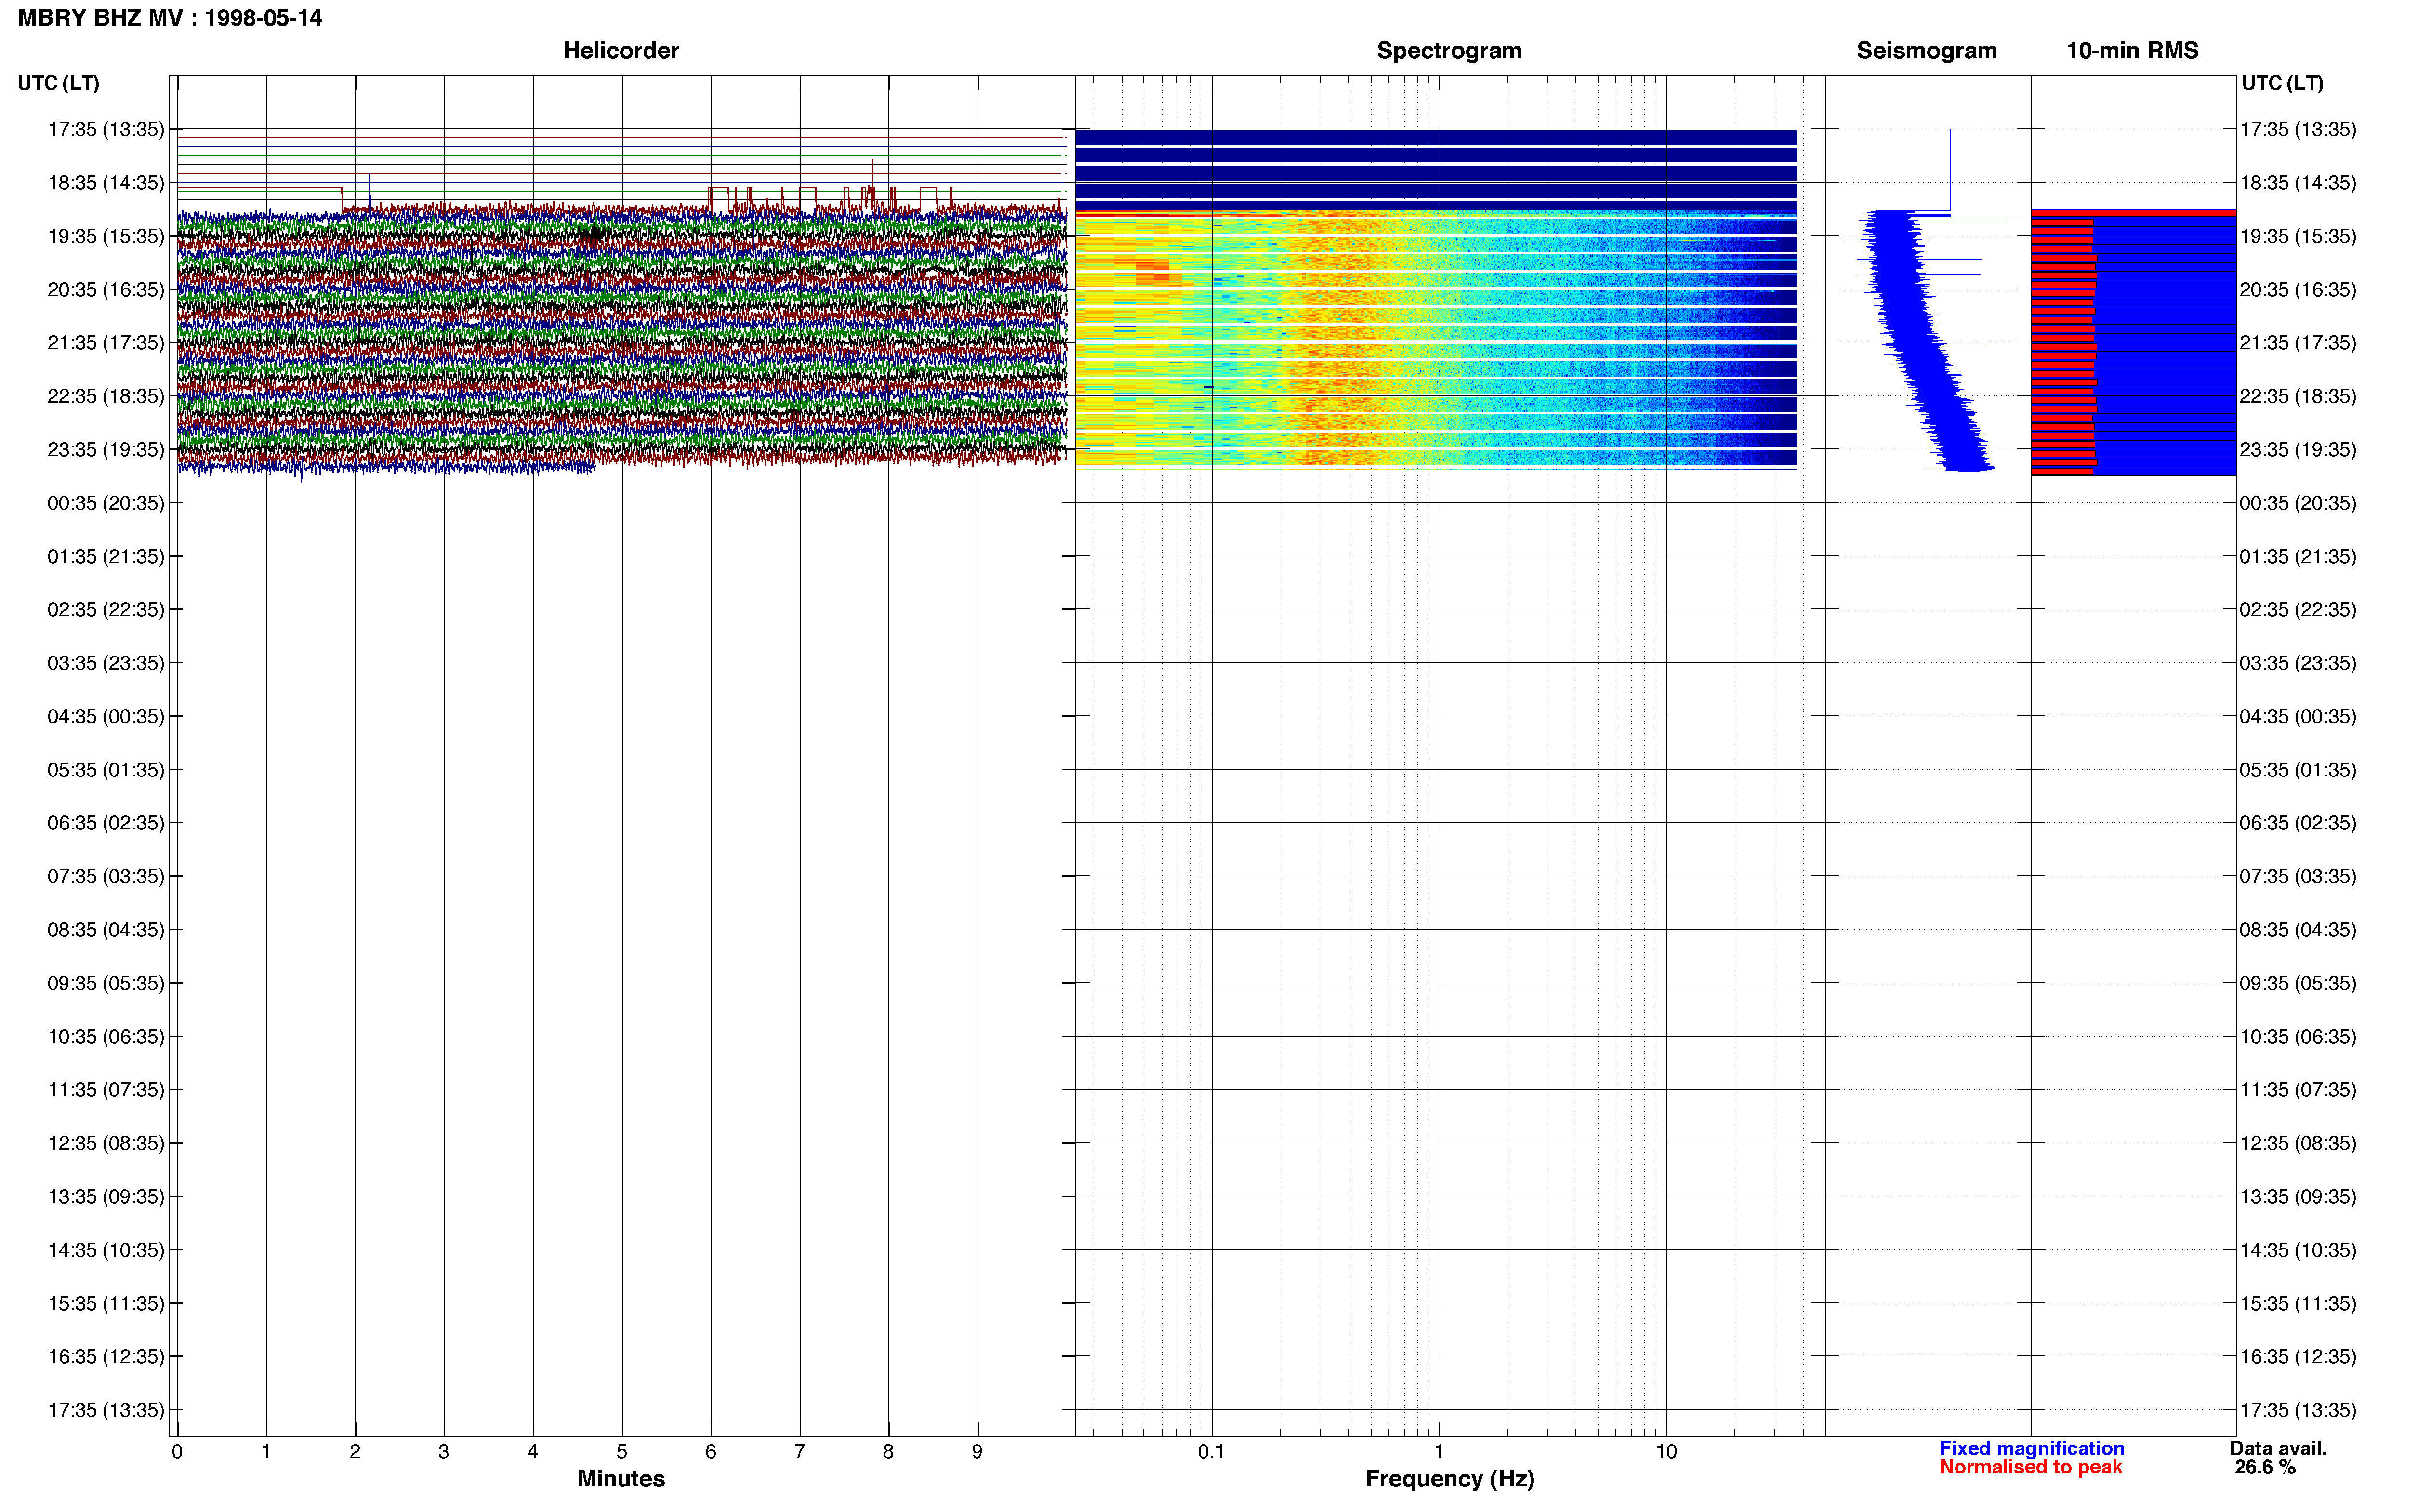Viewport: 2418px width, 1512px height.
Task: Click the right 'UTC (LT)' axis label
Action: tap(2282, 83)
